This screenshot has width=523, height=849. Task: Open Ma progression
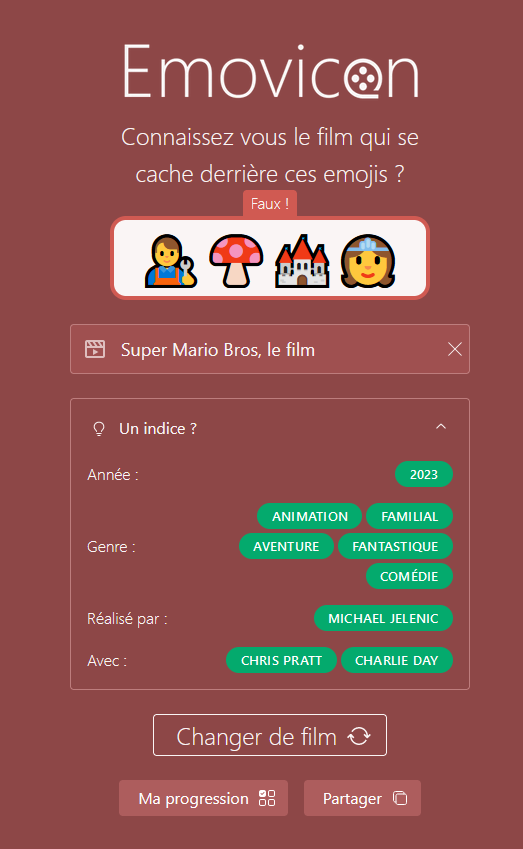[204, 798]
